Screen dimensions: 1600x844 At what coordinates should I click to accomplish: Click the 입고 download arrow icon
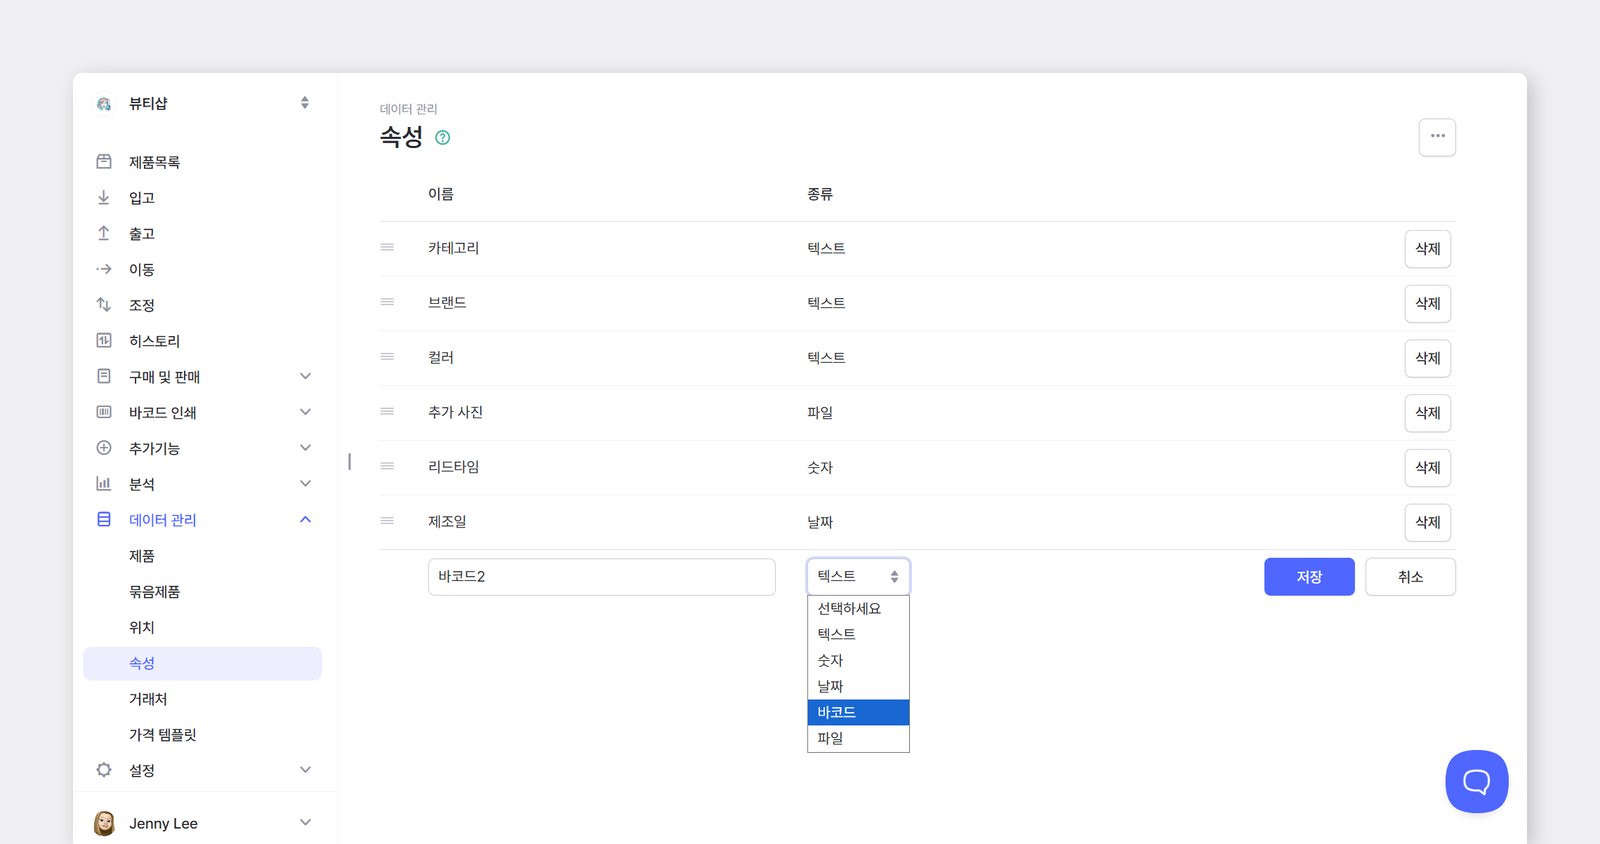point(104,198)
